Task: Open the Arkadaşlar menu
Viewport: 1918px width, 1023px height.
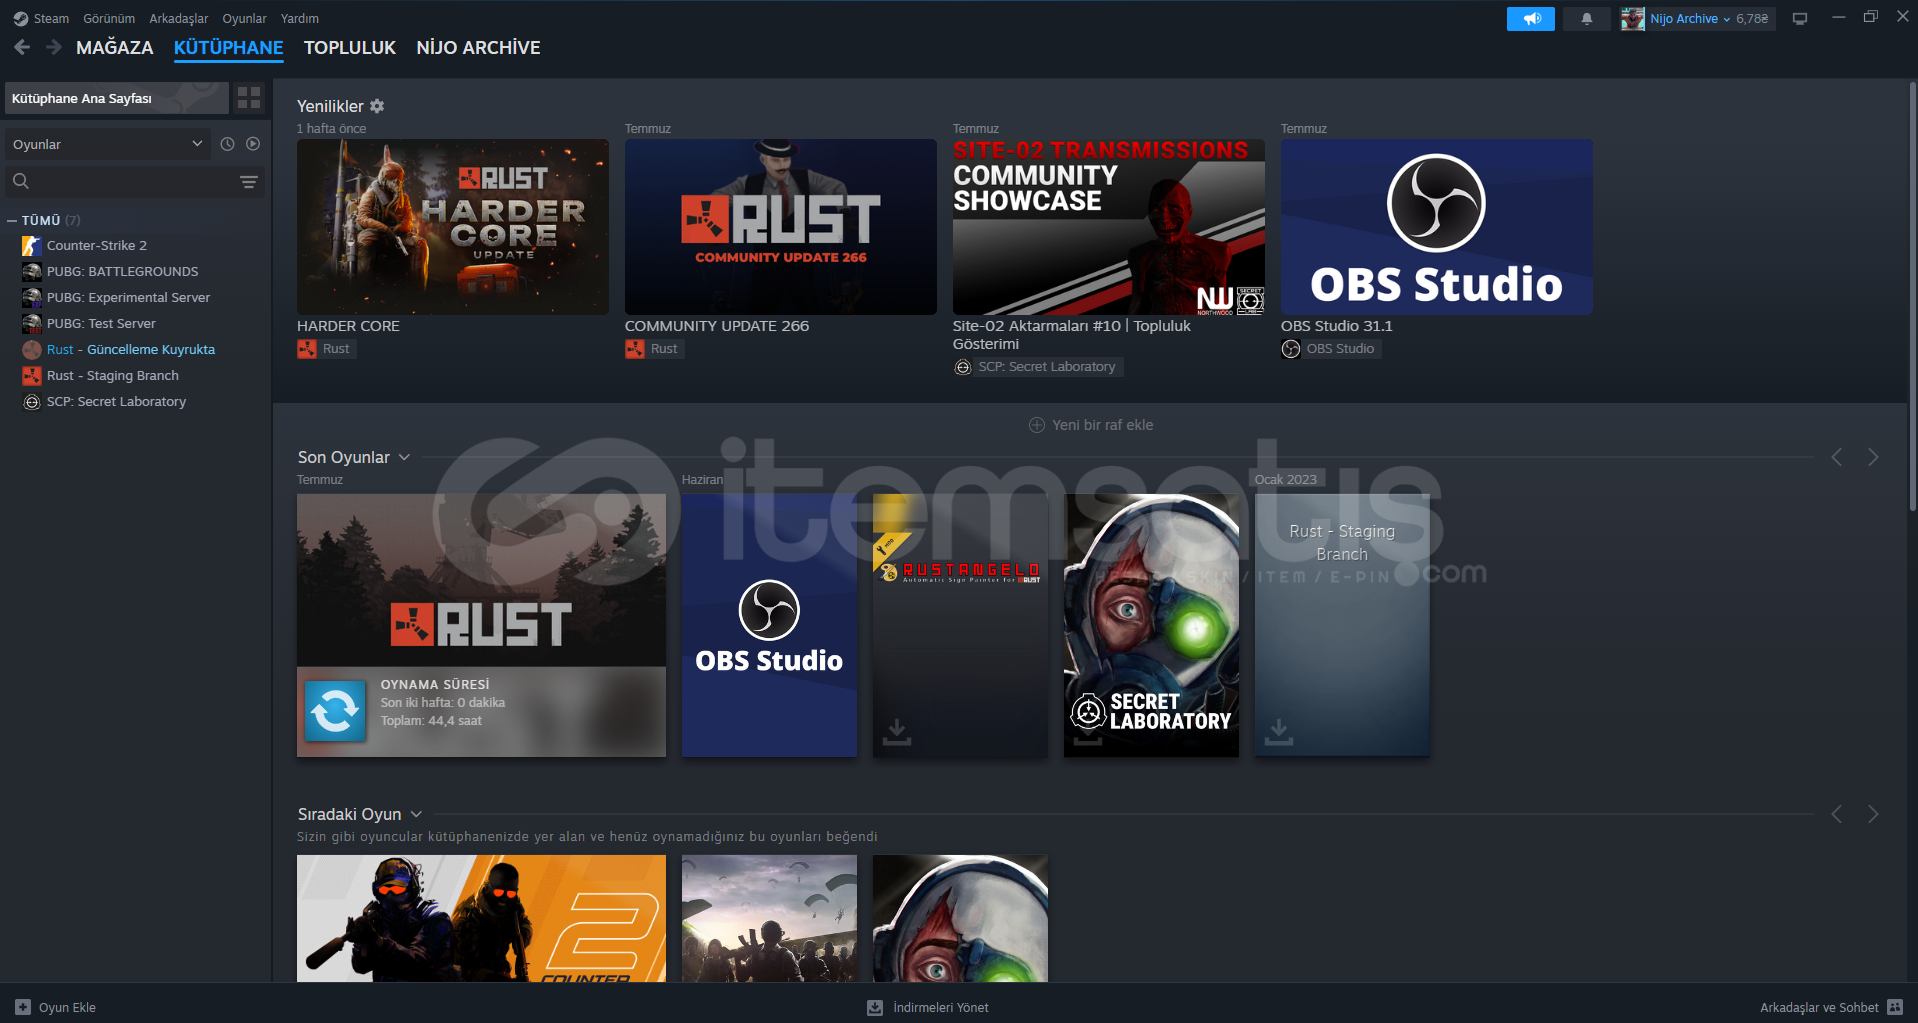Action: pos(179,19)
